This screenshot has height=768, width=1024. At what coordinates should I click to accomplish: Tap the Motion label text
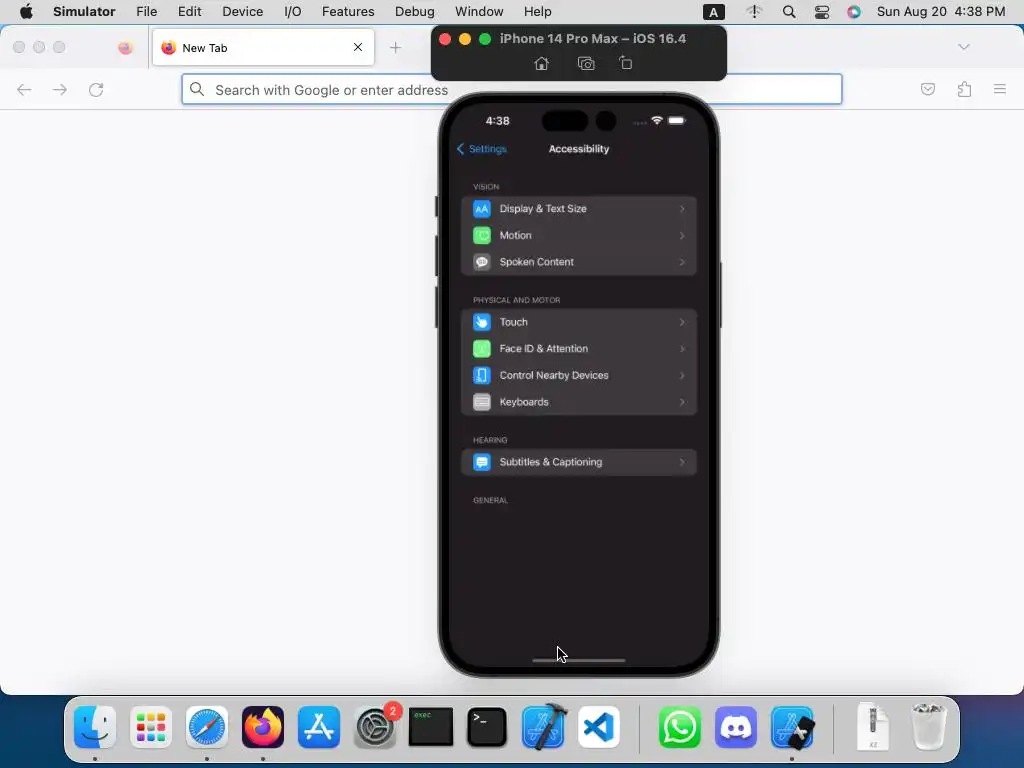pos(515,235)
